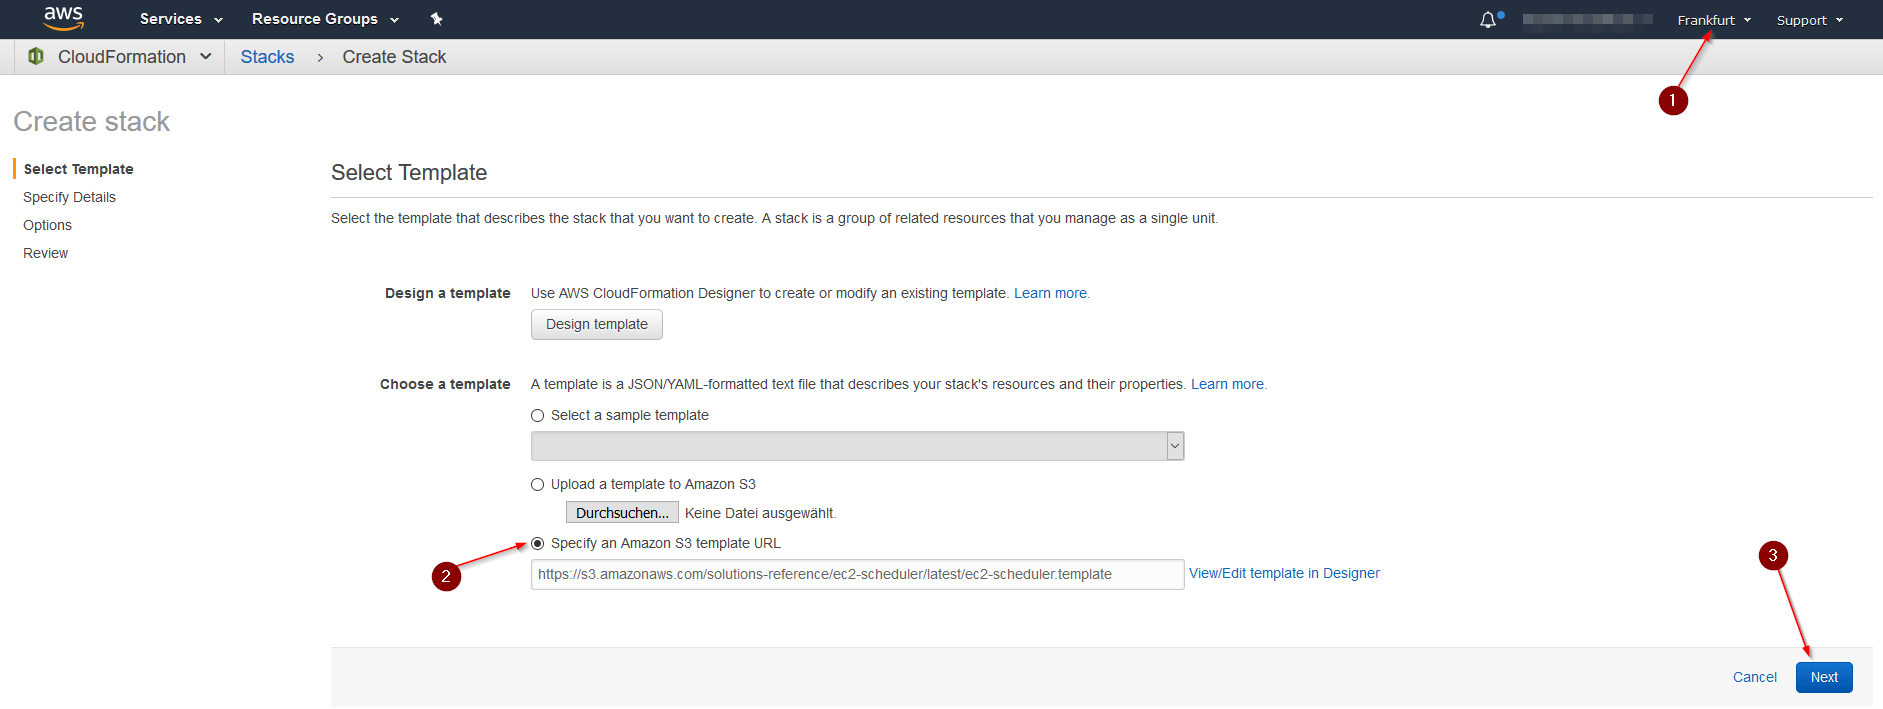Open Learn more link for Designer

(x=1050, y=293)
